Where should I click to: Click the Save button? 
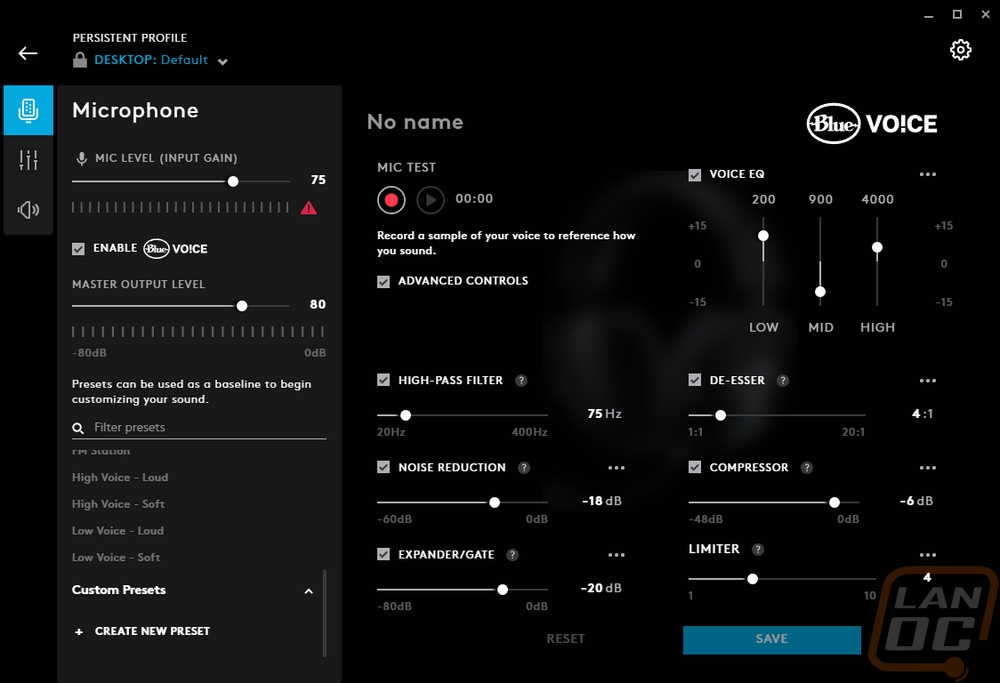[771, 639]
